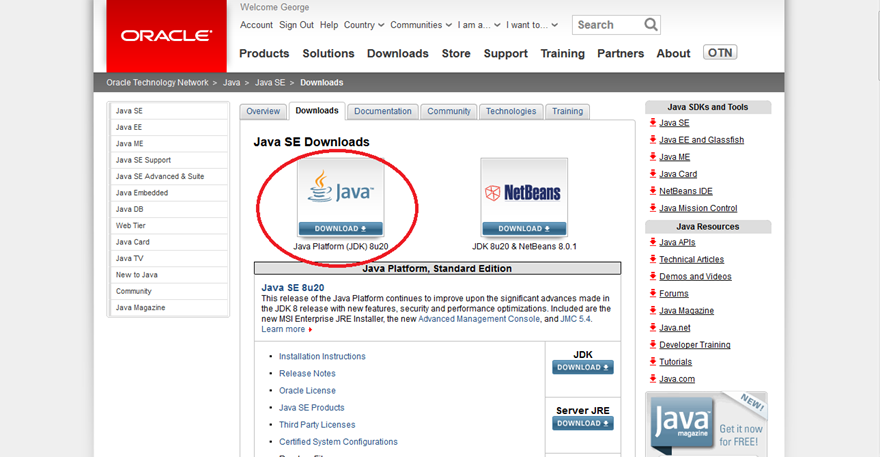This screenshot has width=880, height=457.
Task: Expand the 'I want to...' dropdown
Action: tap(530, 25)
